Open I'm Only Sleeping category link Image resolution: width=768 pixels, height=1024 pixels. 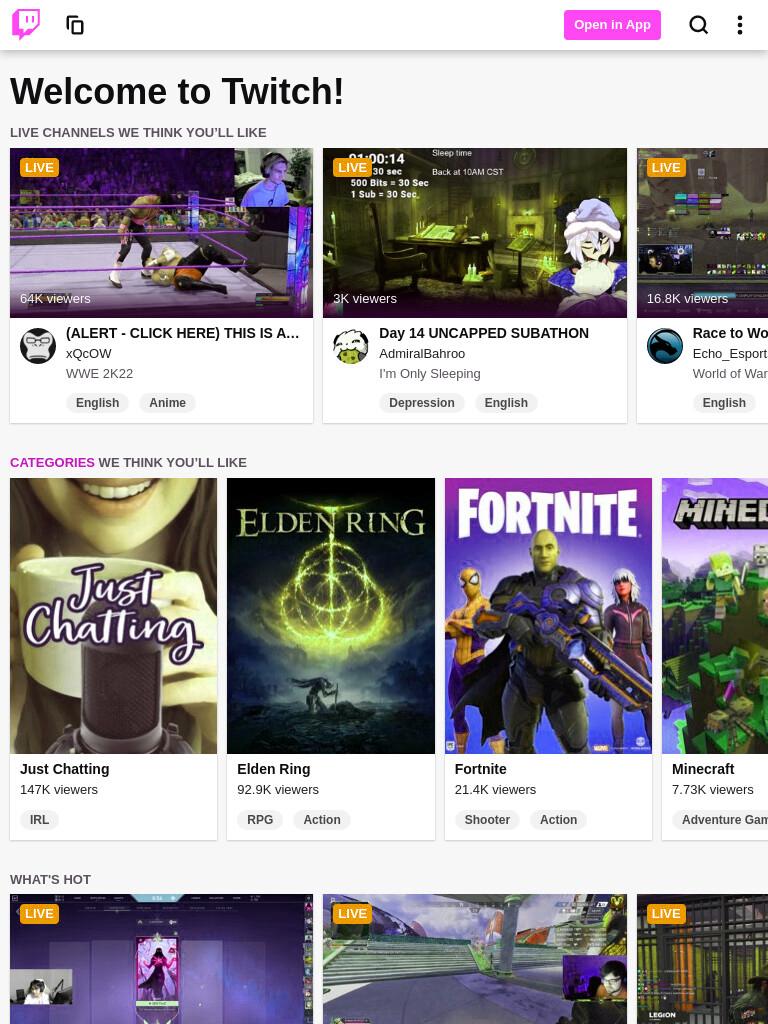[x=430, y=374]
